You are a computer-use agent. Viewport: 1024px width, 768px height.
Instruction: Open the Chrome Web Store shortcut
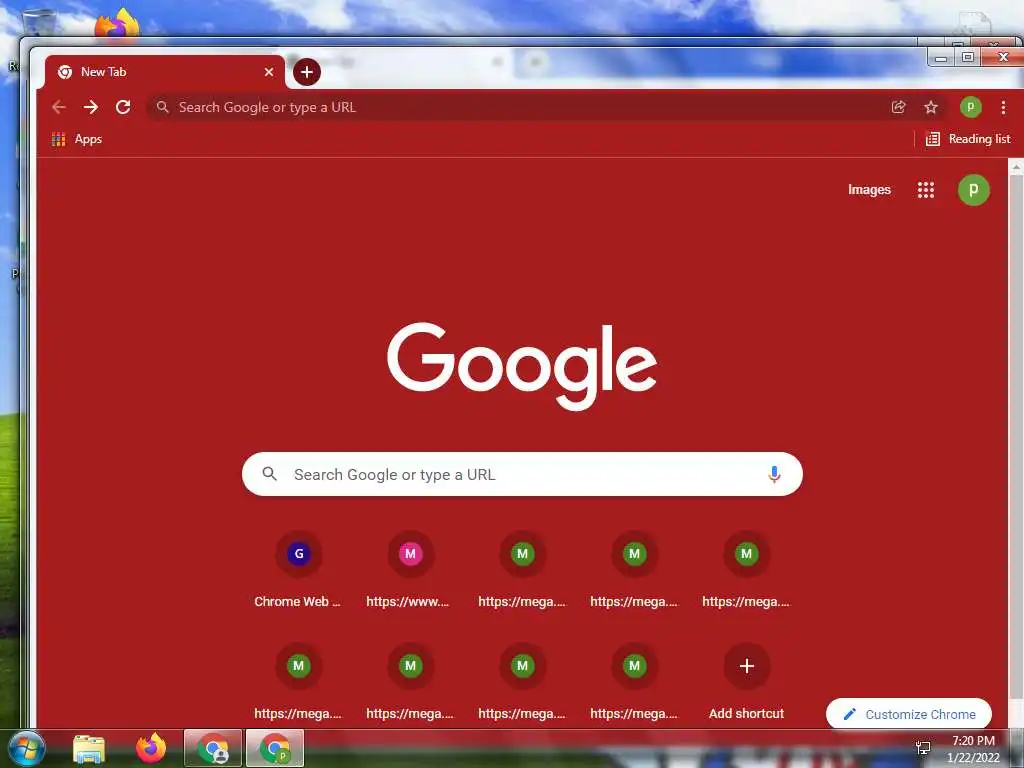(x=298, y=571)
